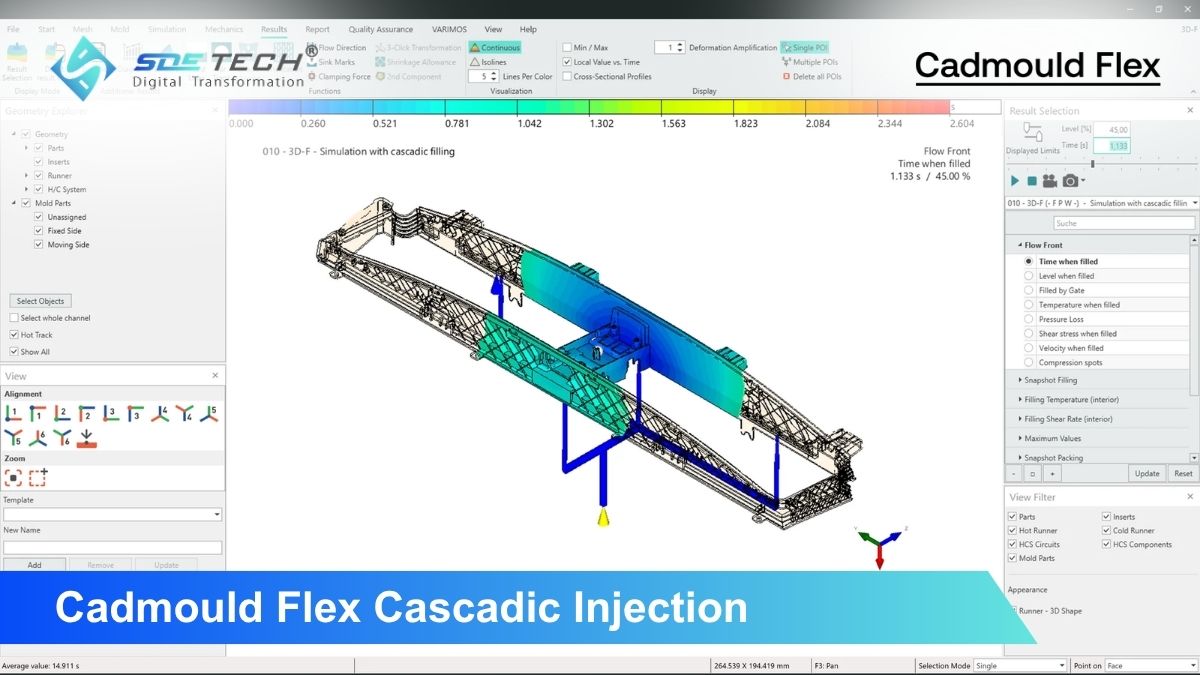1200x675 pixels.
Task: Click the Sink Marks function icon
Action: click(x=312, y=62)
